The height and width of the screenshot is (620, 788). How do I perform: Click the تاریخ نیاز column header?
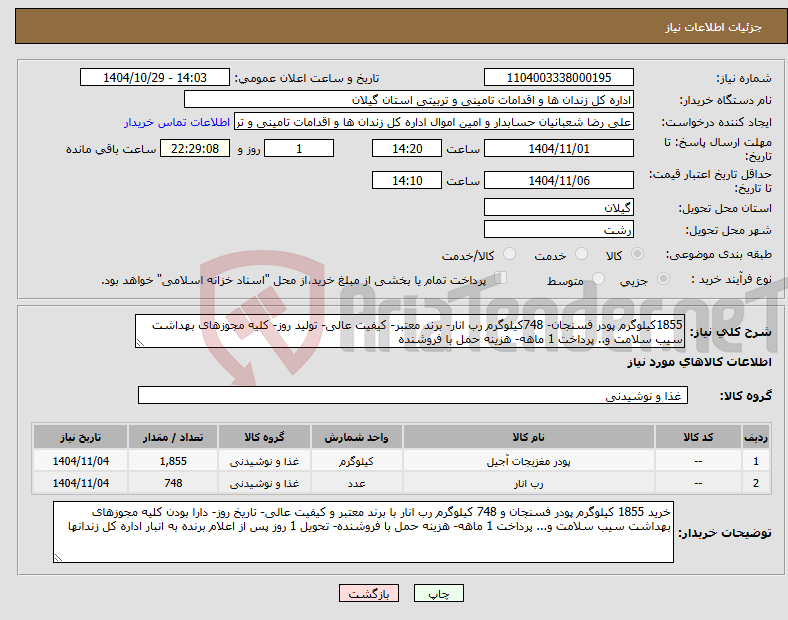(80, 437)
